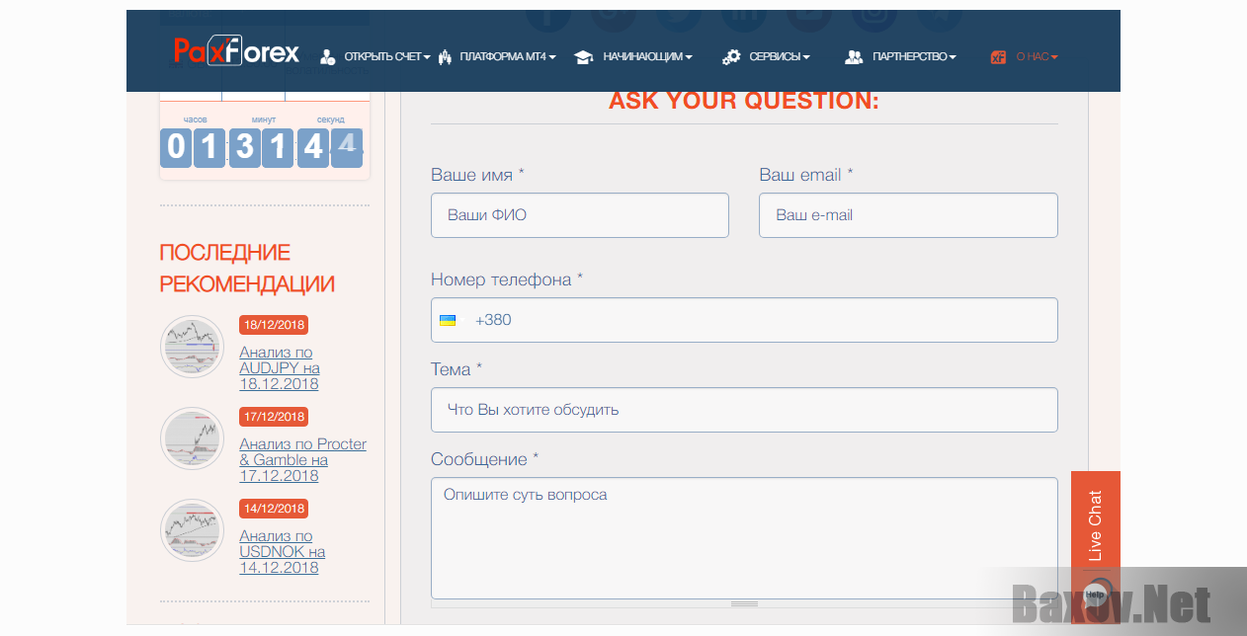The width and height of the screenshot is (1247, 636).
Task: Click the partnership people icon
Action: (x=854, y=57)
